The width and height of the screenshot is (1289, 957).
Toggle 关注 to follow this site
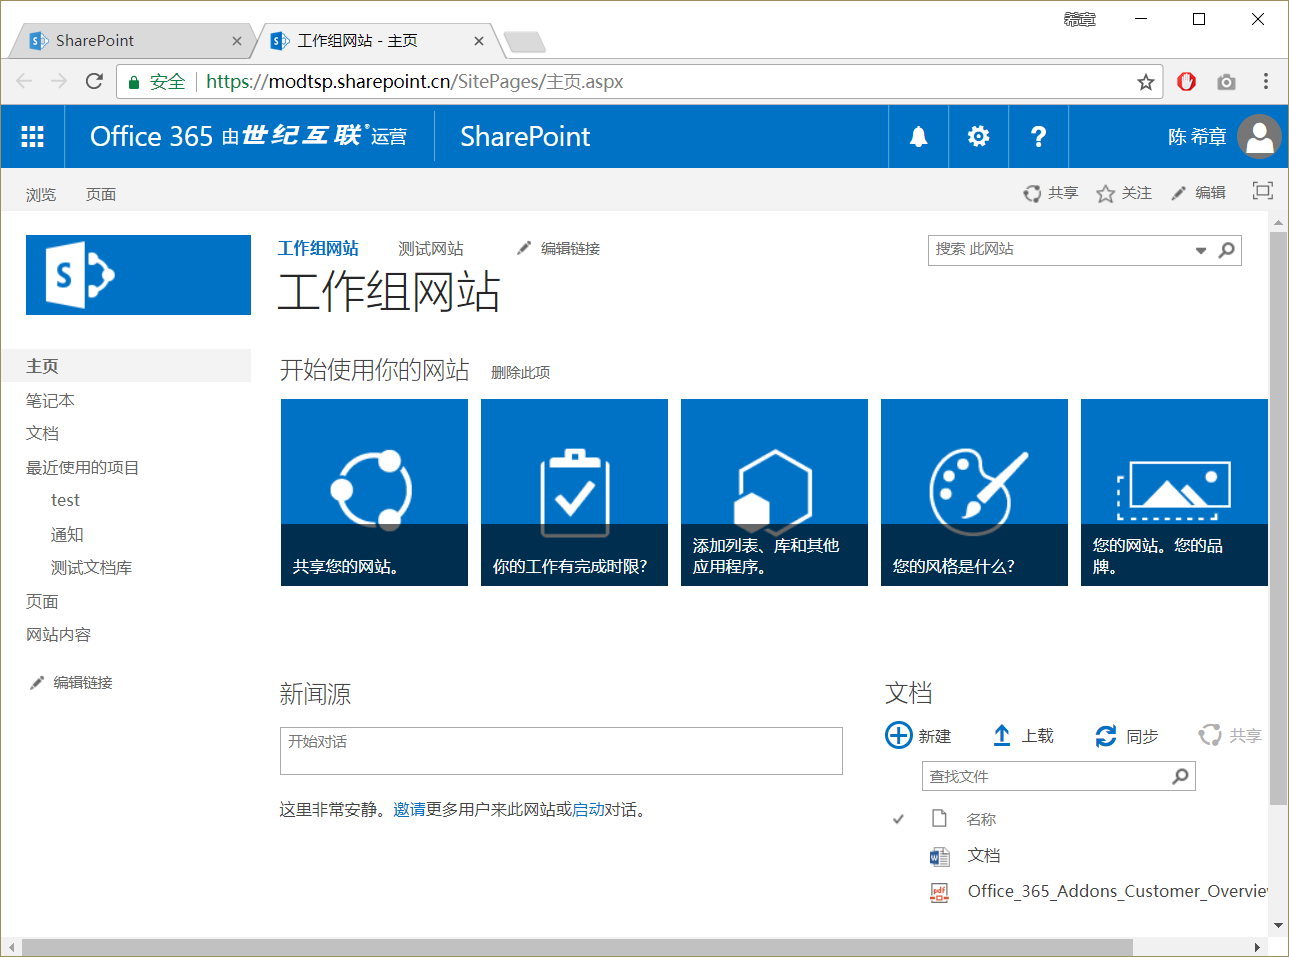[x=1123, y=192]
